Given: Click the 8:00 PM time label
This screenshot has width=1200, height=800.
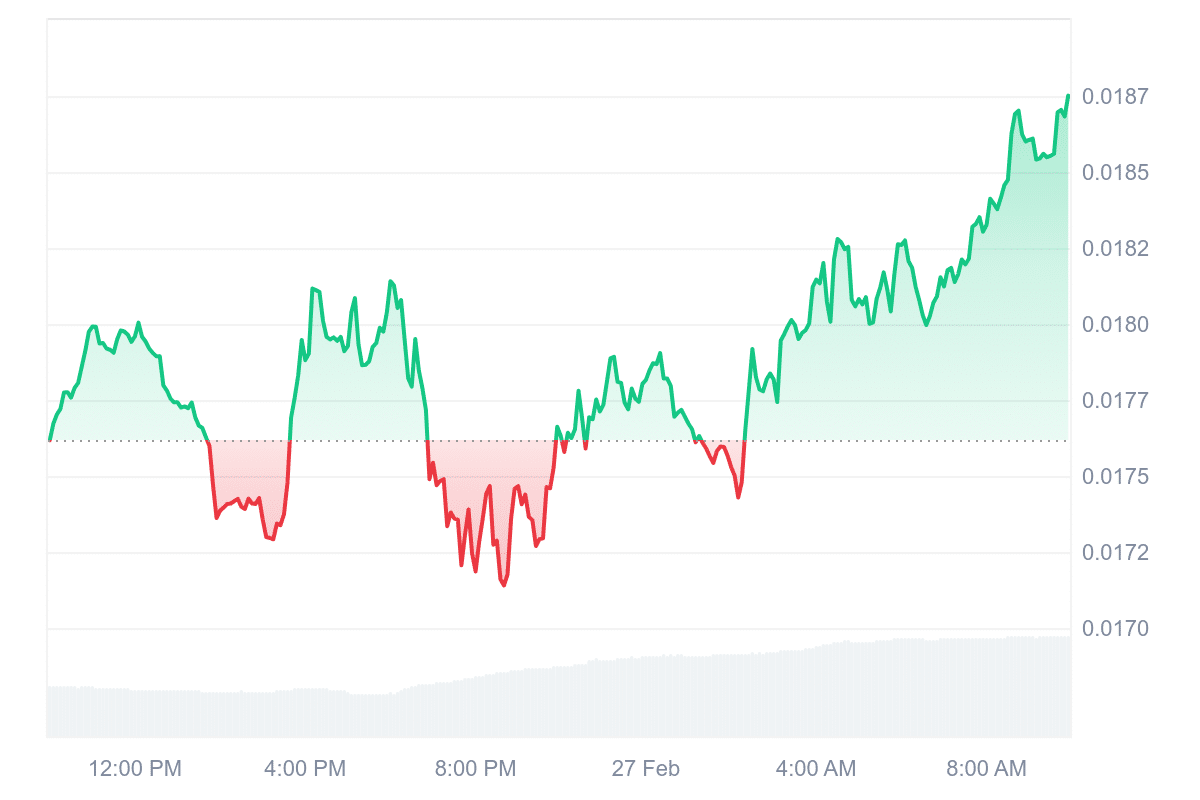Looking at the screenshot, I should [x=475, y=769].
